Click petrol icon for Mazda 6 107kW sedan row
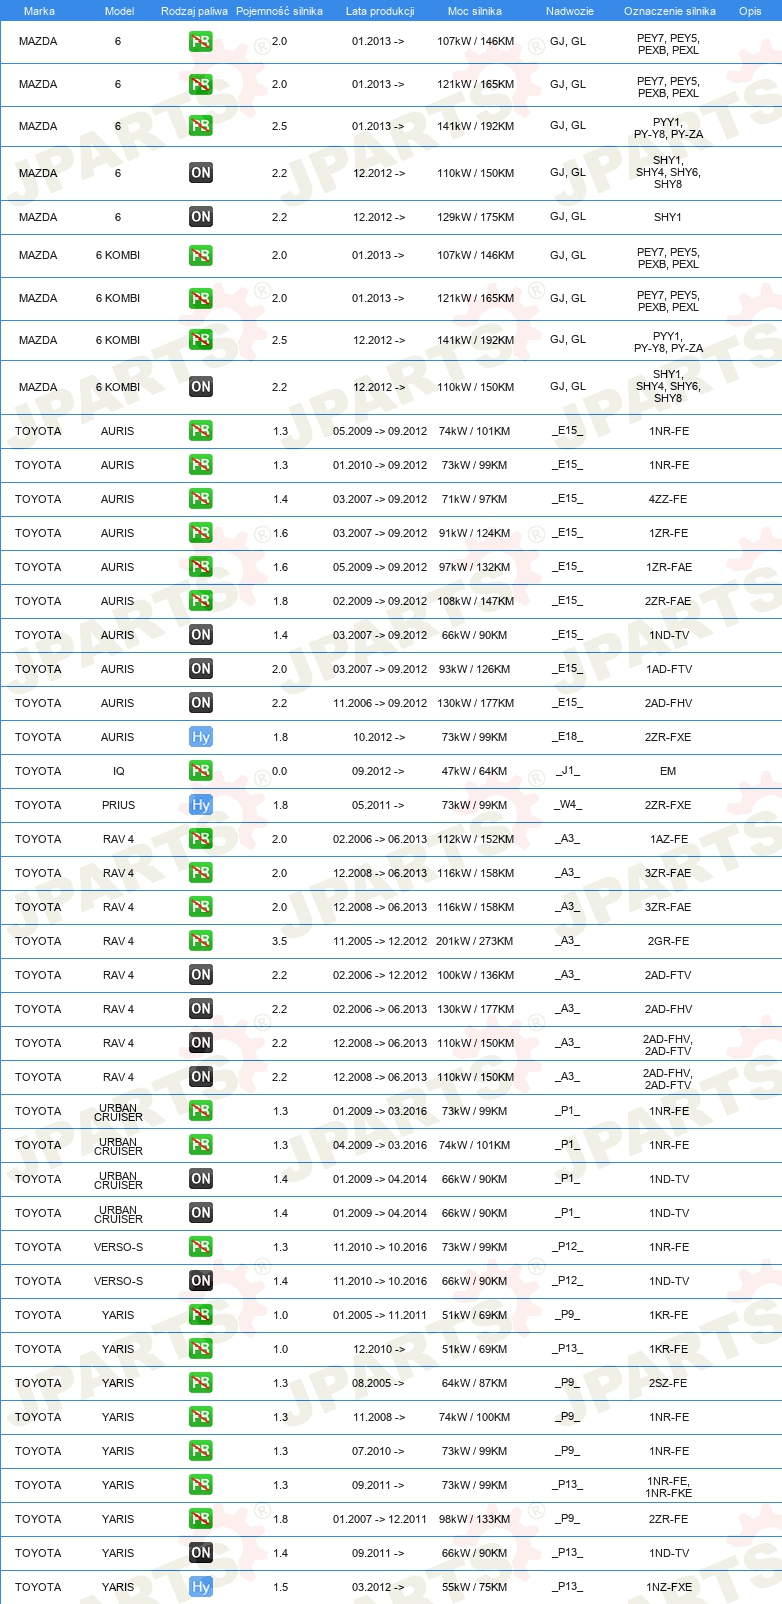This screenshot has width=782, height=1604. (201, 42)
